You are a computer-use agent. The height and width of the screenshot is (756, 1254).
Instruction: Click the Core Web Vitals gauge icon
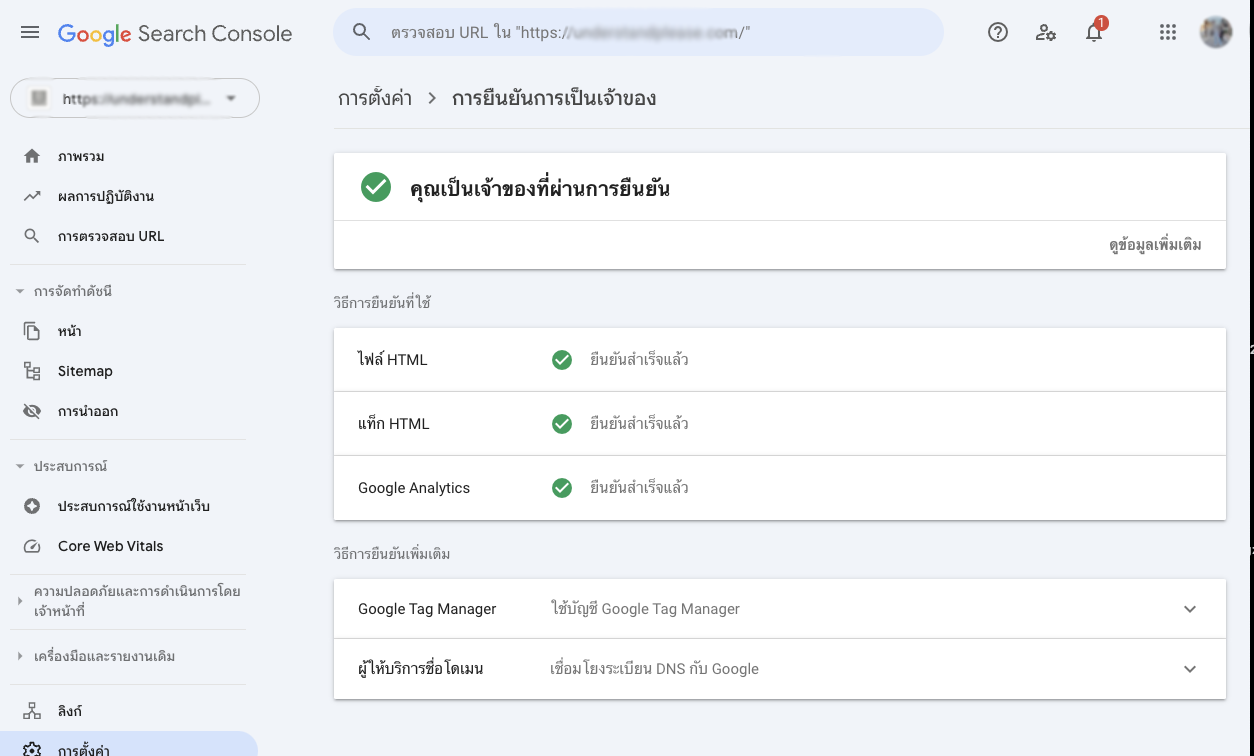pos(32,546)
